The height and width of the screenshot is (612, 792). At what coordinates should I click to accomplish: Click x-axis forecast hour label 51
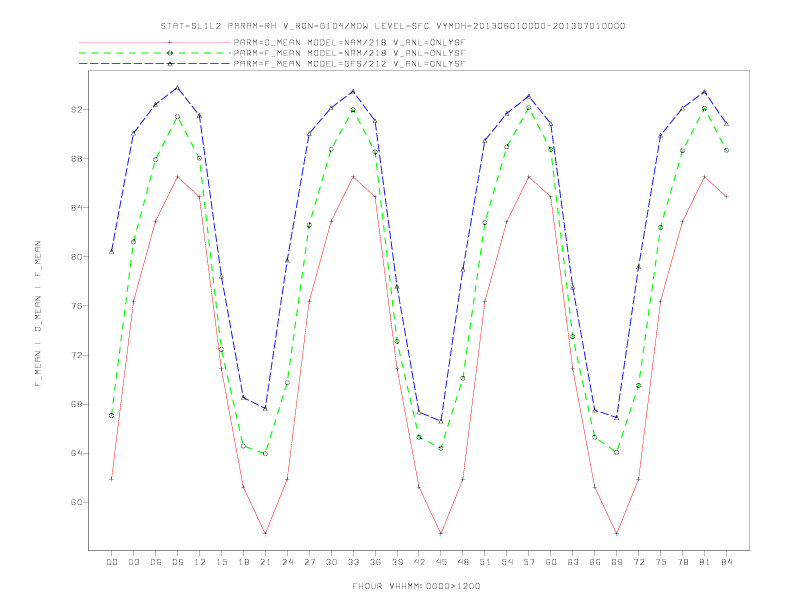tap(485, 562)
